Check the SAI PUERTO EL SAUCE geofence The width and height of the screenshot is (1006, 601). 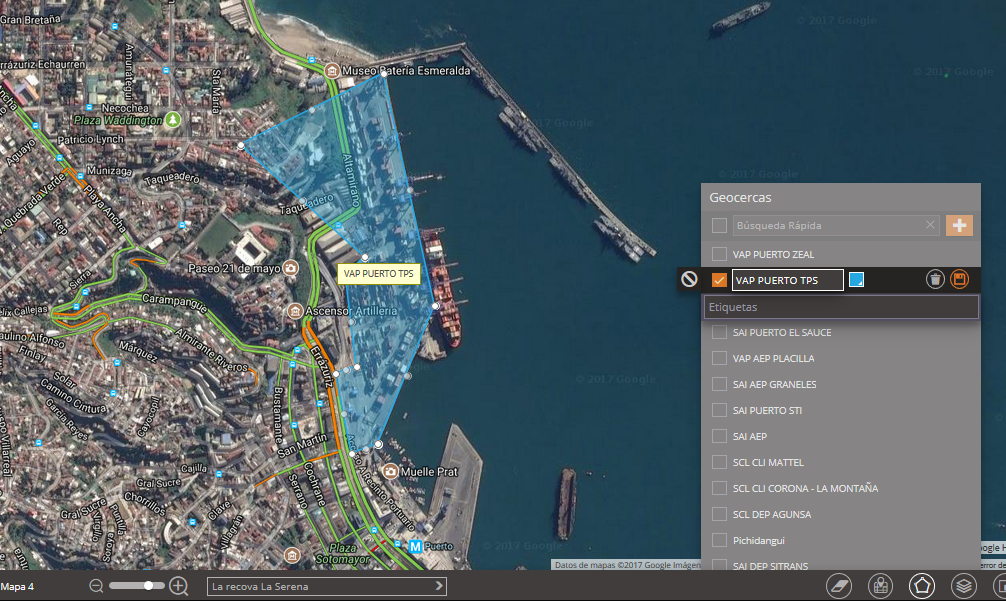(719, 332)
